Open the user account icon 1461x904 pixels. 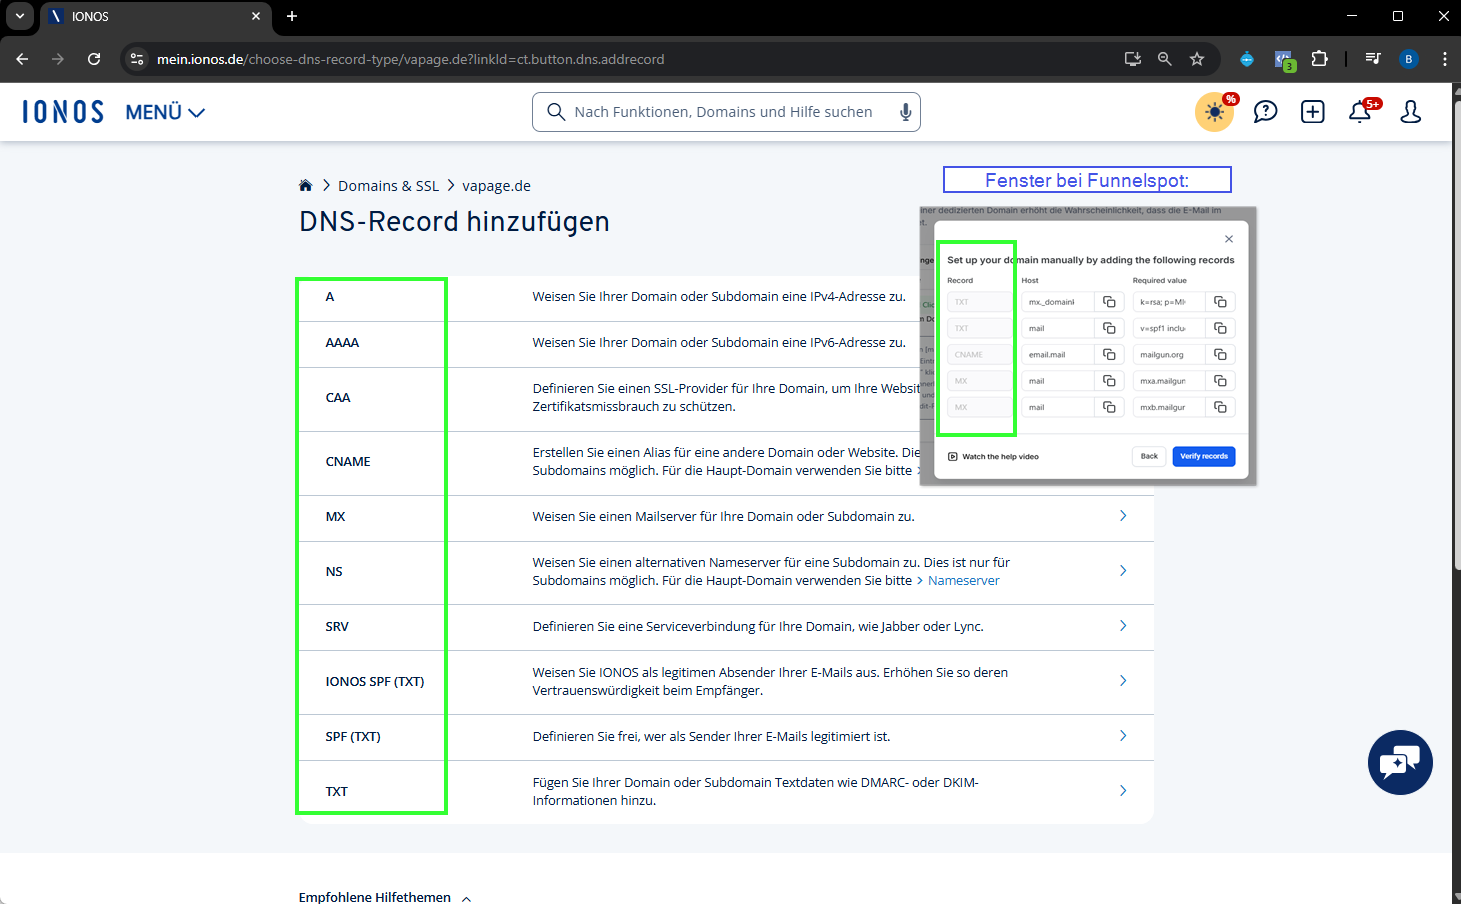pos(1411,112)
